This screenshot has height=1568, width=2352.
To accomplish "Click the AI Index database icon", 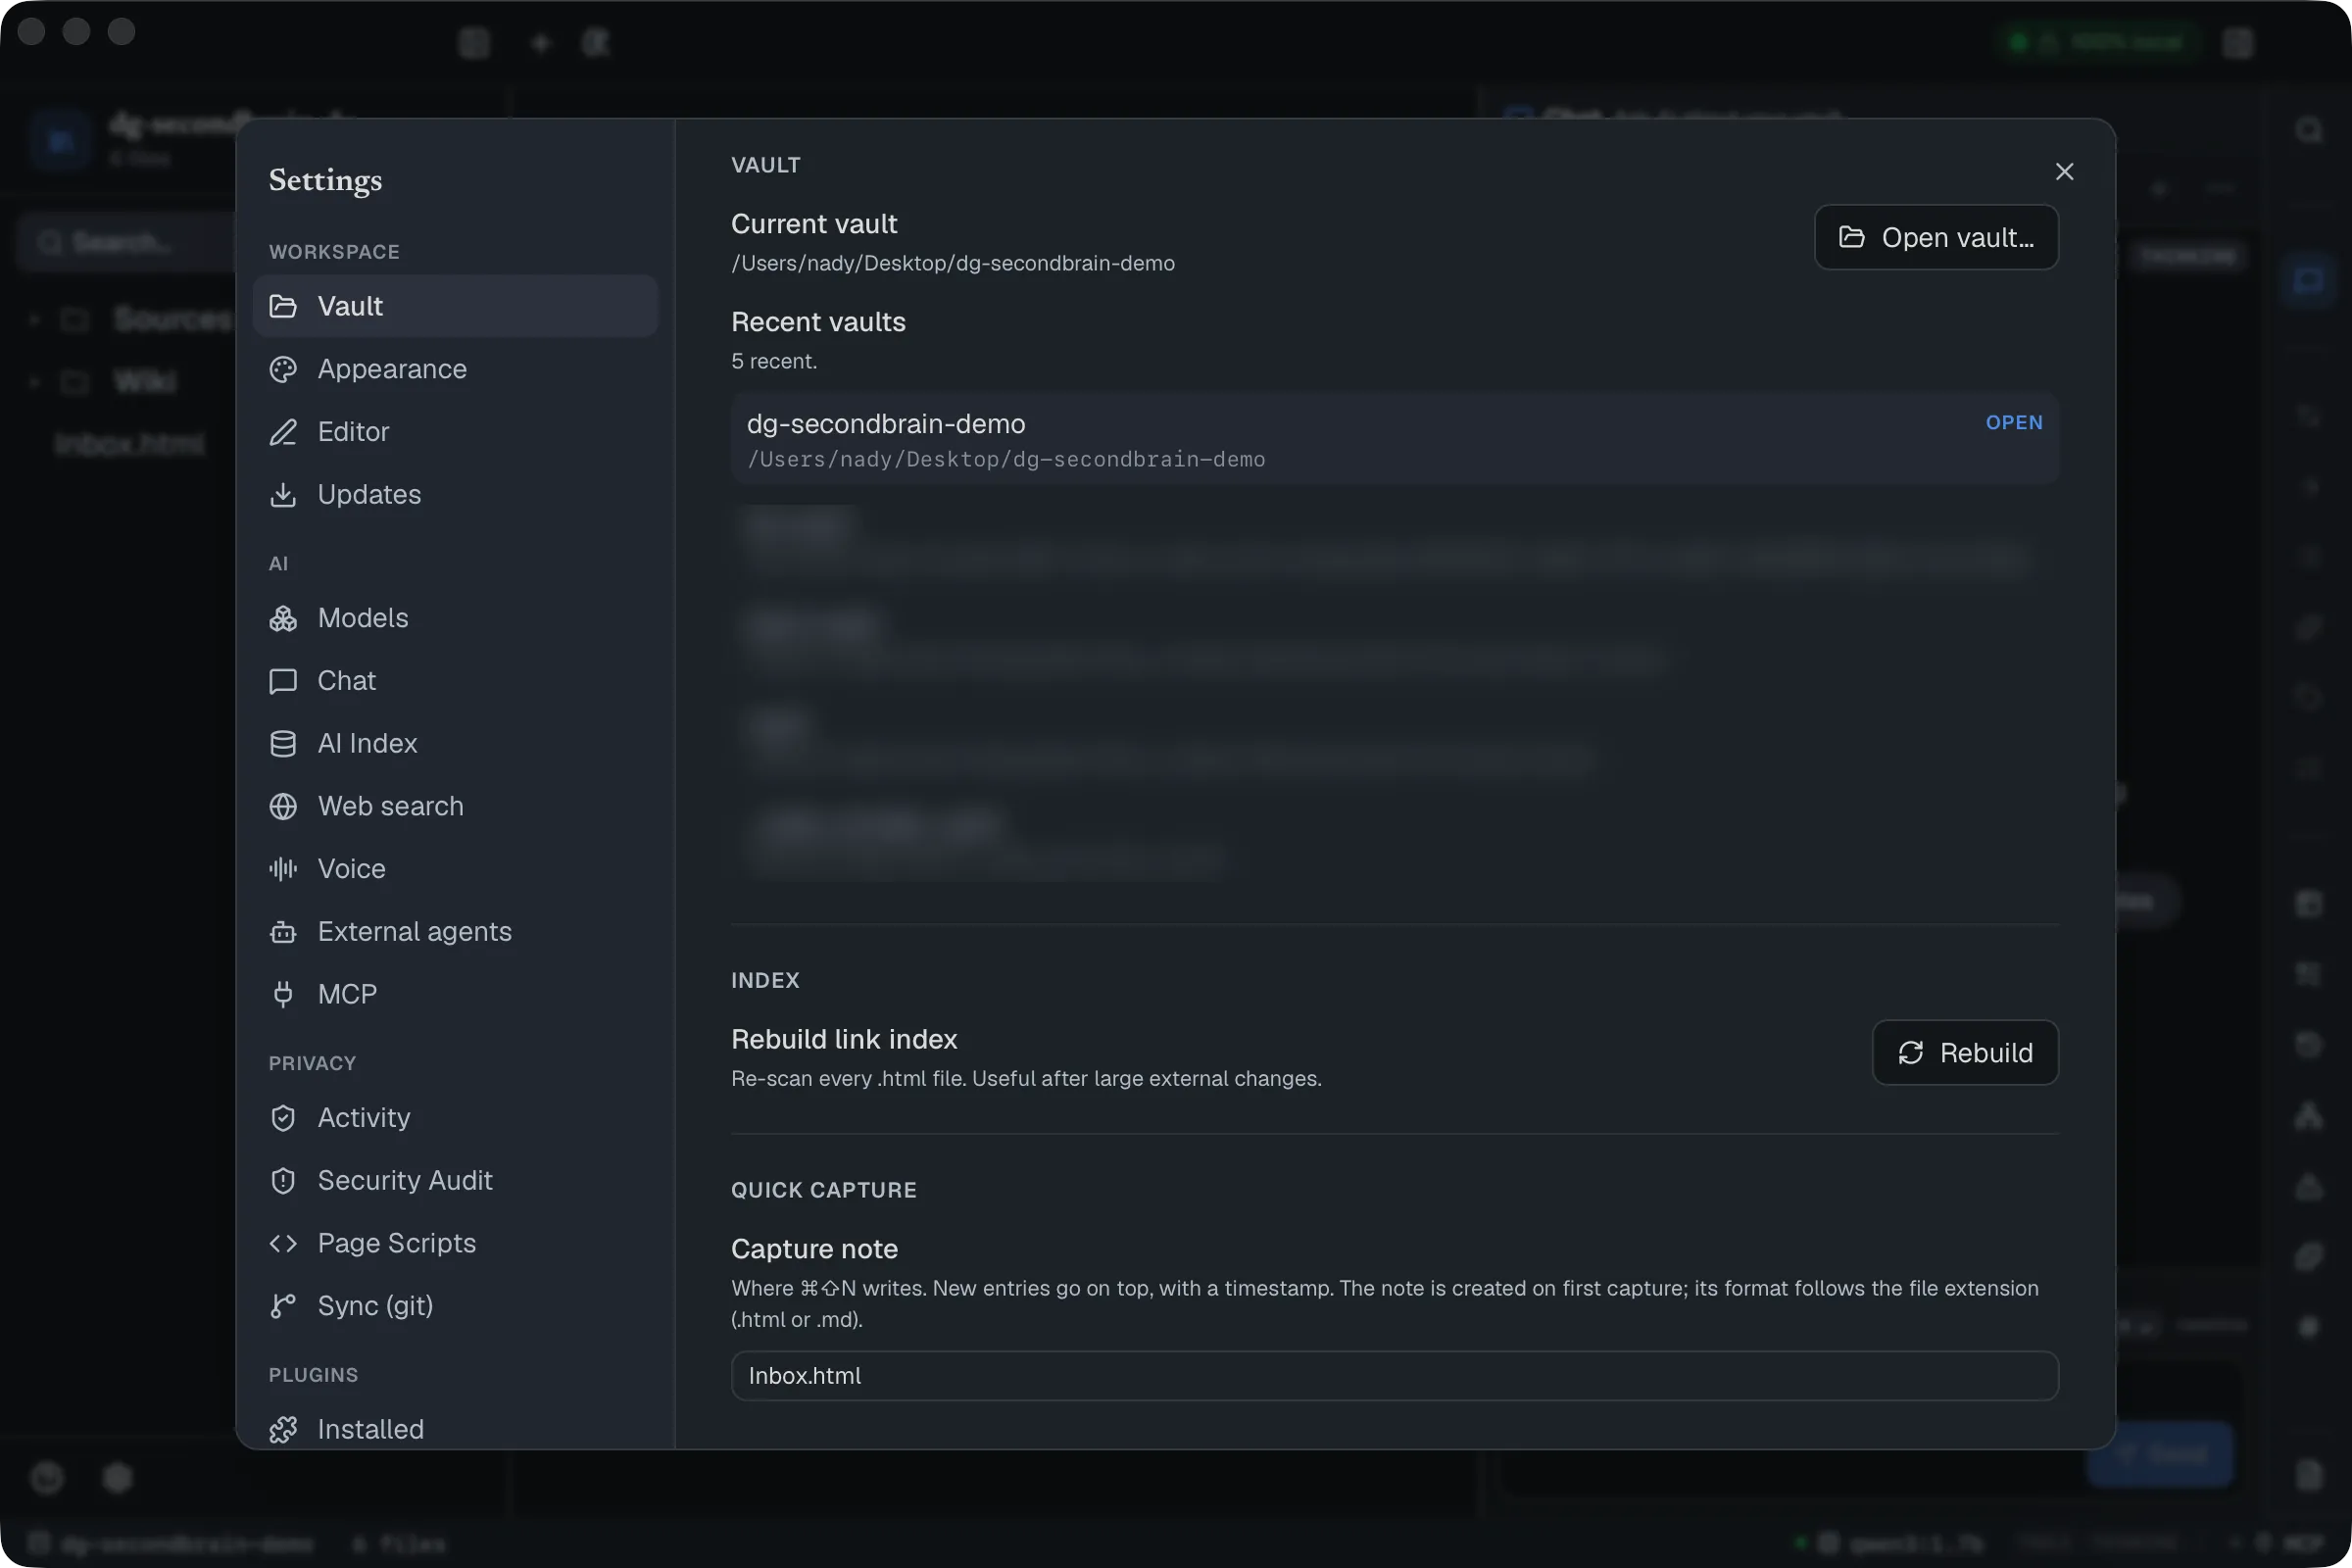I will [x=283, y=744].
